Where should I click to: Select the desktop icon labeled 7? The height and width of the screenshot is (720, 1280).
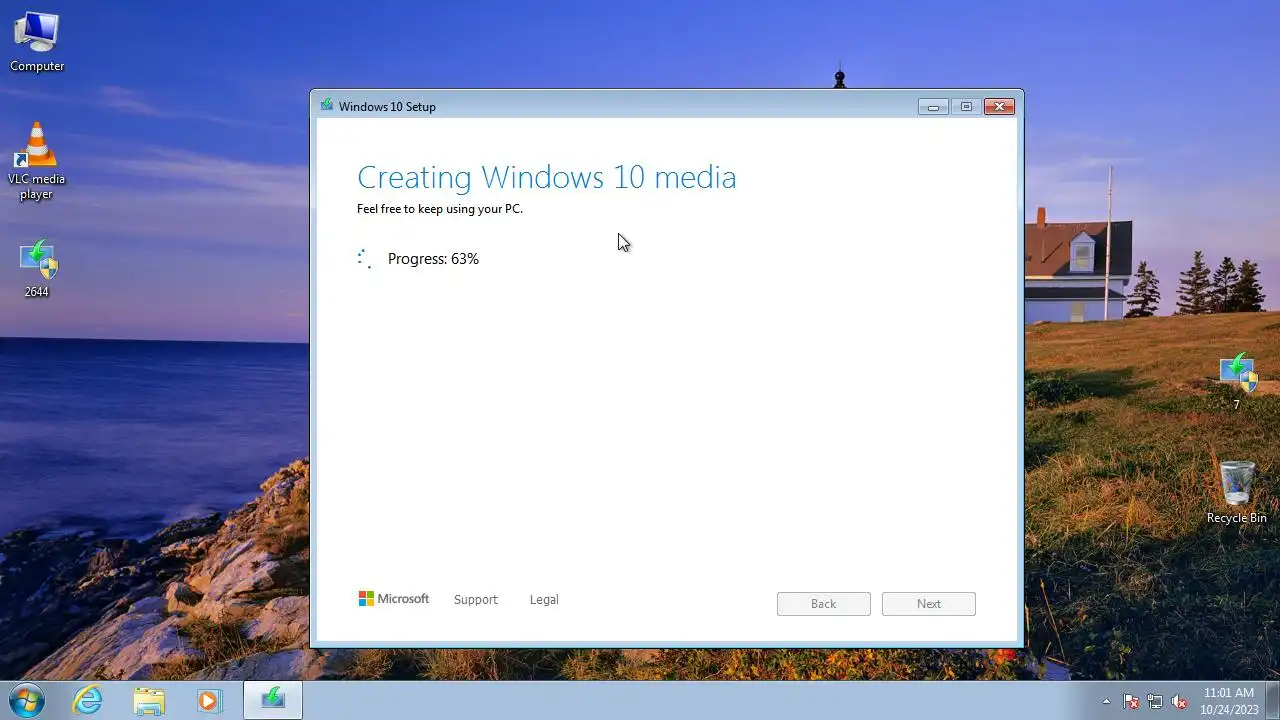point(1237,381)
